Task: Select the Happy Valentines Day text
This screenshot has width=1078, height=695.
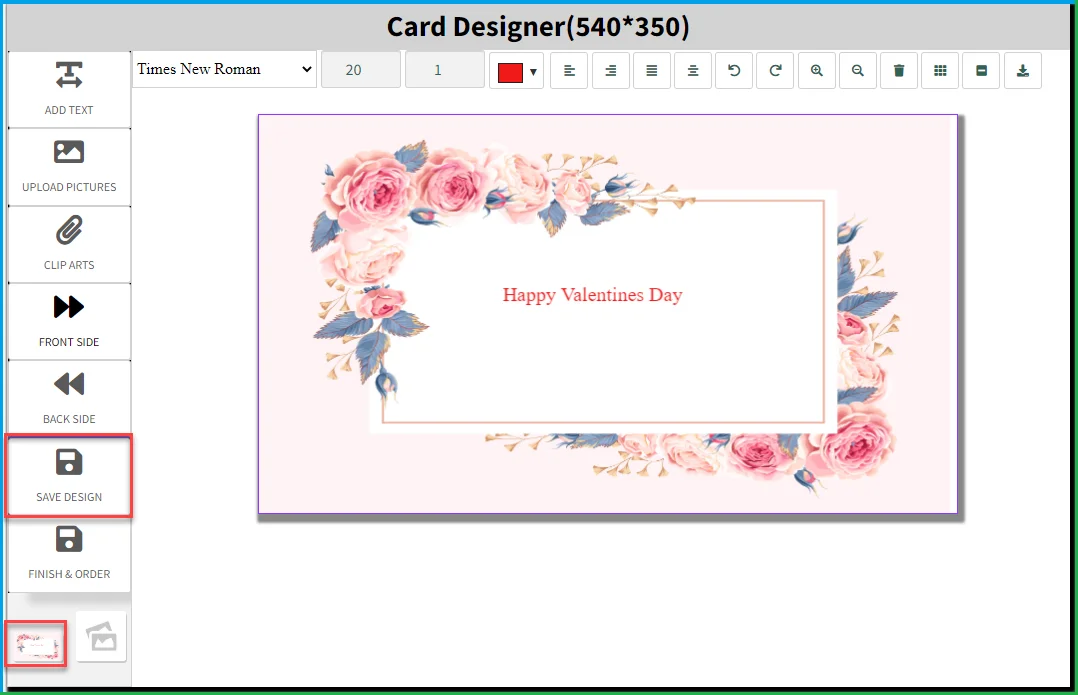Action: [593, 296]
